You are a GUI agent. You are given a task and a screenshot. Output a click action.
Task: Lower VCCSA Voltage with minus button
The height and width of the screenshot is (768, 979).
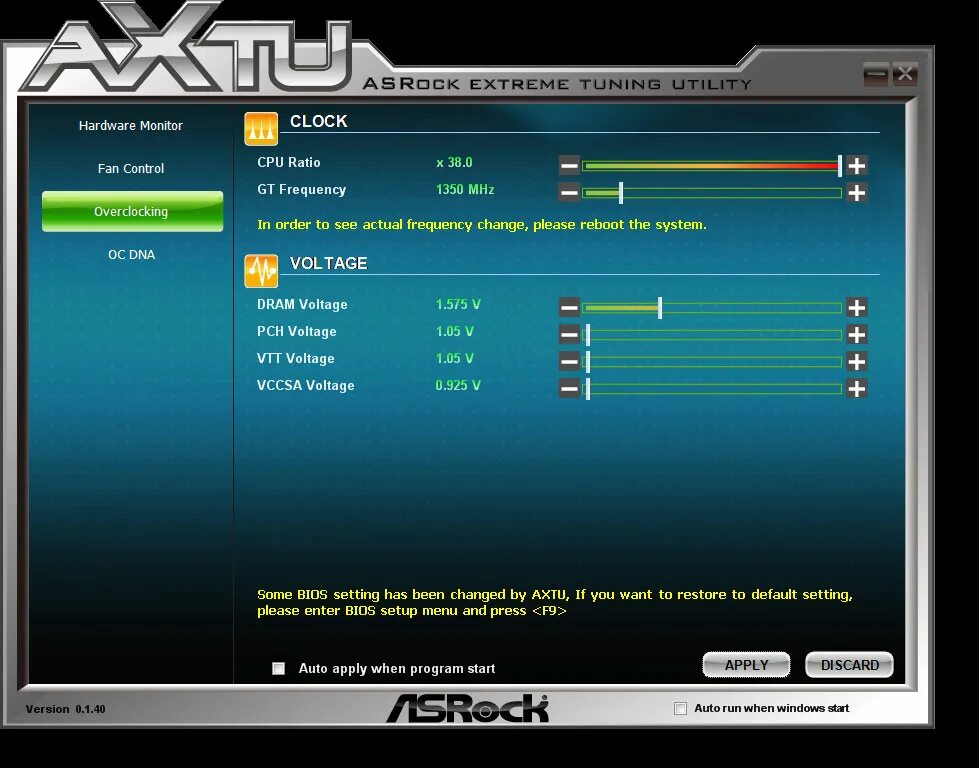[569, 388]
